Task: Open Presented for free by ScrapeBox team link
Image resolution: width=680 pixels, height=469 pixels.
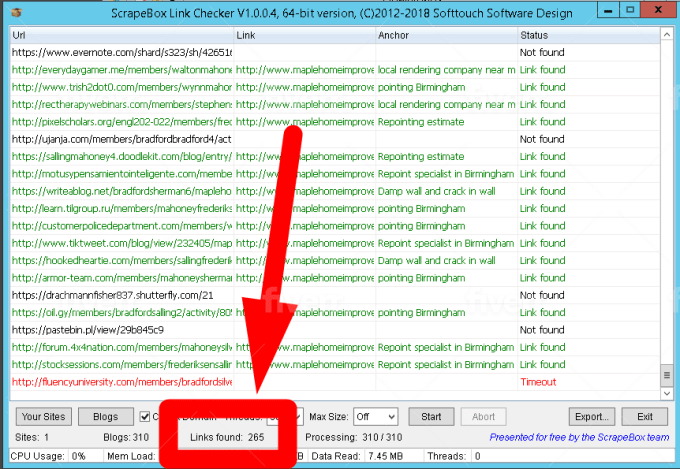Action: 579,437
